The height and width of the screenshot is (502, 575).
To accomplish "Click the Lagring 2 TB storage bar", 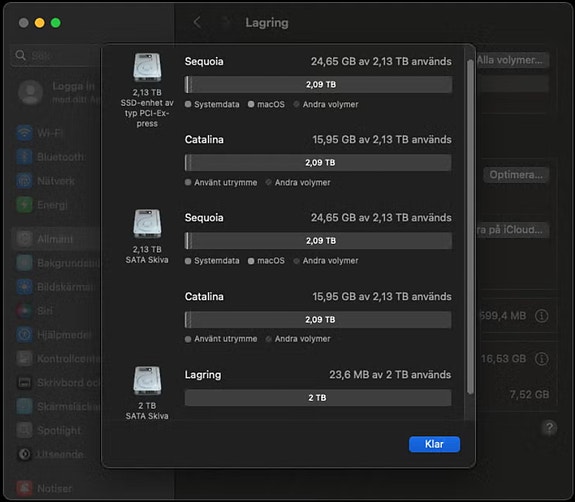I will click(x=318, y=397).
